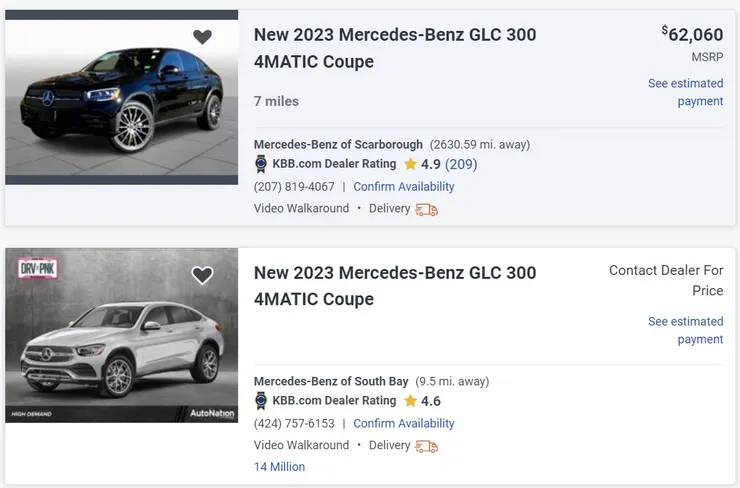This screenshot has width=740, height=488.
Task: Call dealer number (207) 819-4067
Action: [294, 187]
